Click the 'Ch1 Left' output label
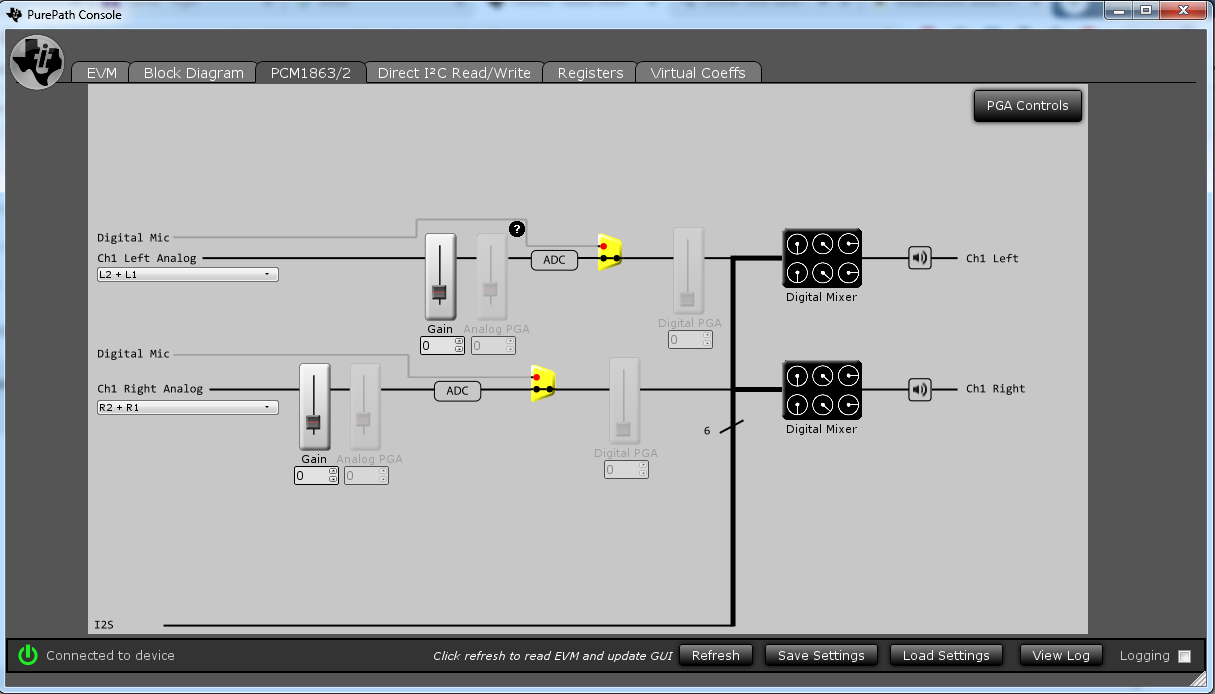This screenshot has width=1215, height=694. [x=992, y=258]
